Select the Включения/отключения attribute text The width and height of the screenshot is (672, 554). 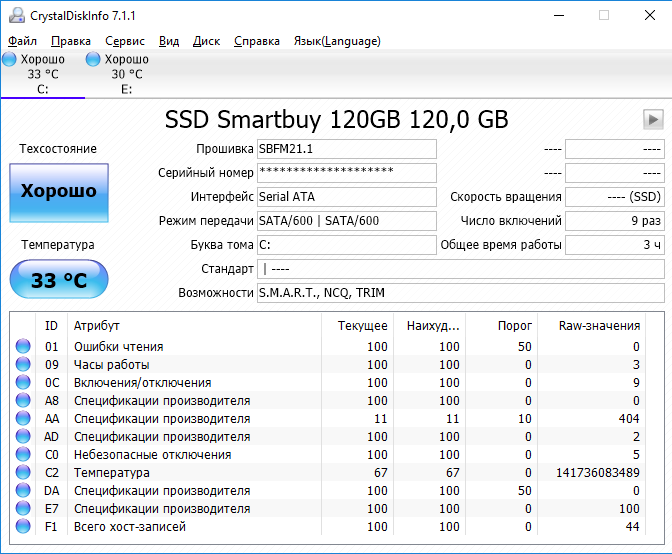point(143,383)
